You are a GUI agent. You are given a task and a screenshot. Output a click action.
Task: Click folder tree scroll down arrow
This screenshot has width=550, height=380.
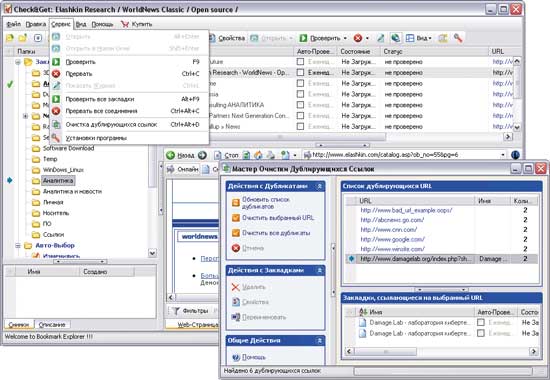[152, 253]
